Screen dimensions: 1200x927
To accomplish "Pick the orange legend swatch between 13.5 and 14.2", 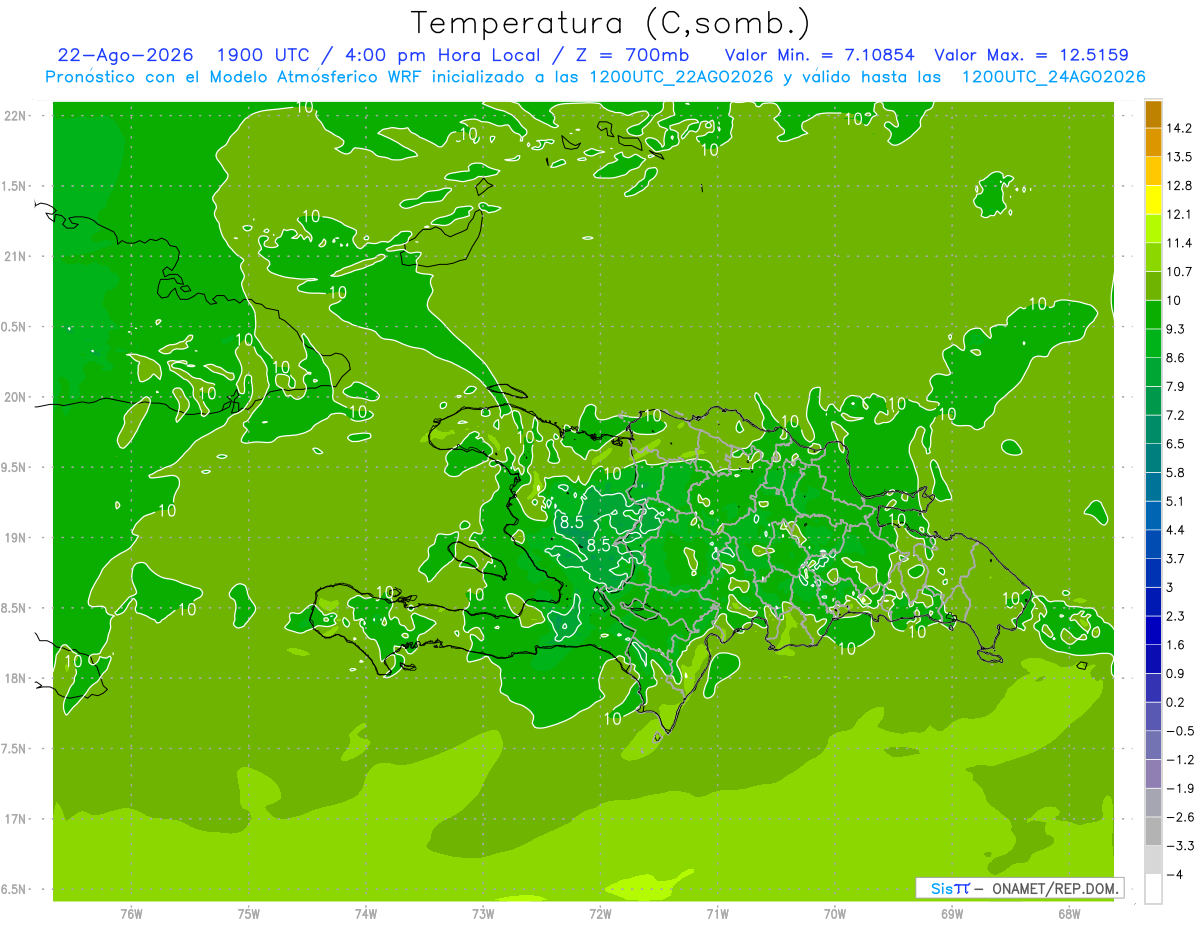I will tap(1153, 143).
